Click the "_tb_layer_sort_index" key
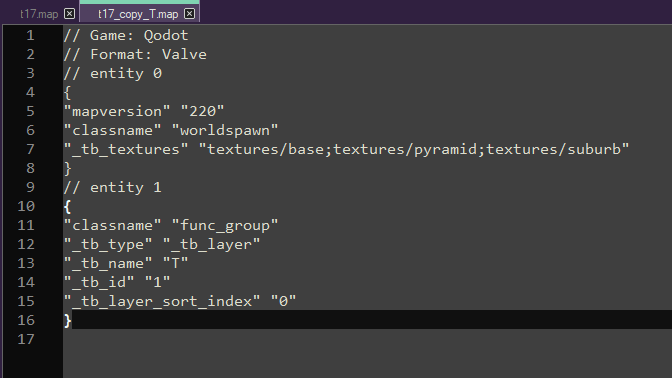 (162, 301)
